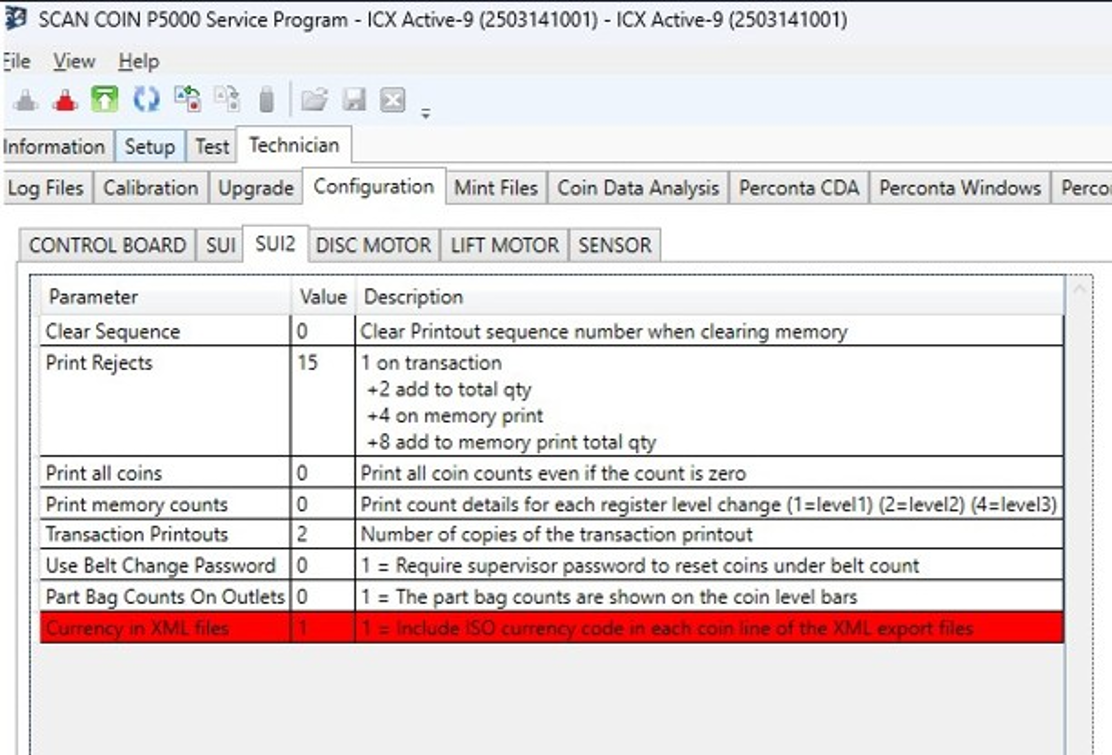The width and height of the screenshot is (1112, 755).
Task: Click the colored document transfer icon
Action: pos(188,99)
